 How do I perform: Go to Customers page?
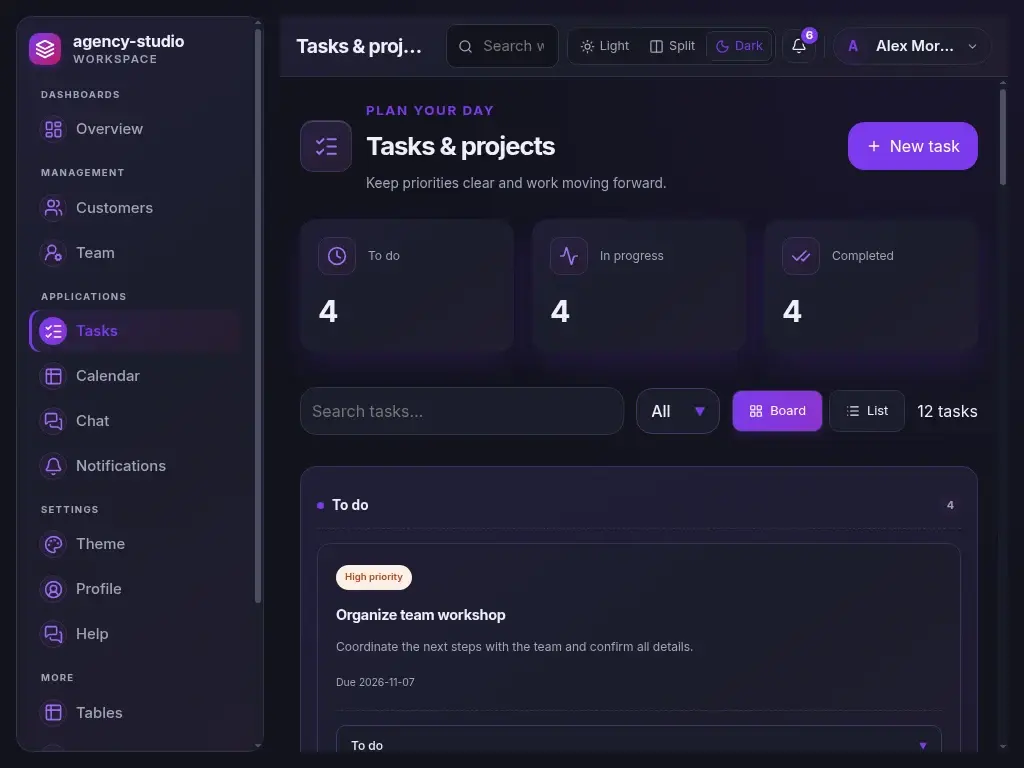tap(136, 208)
